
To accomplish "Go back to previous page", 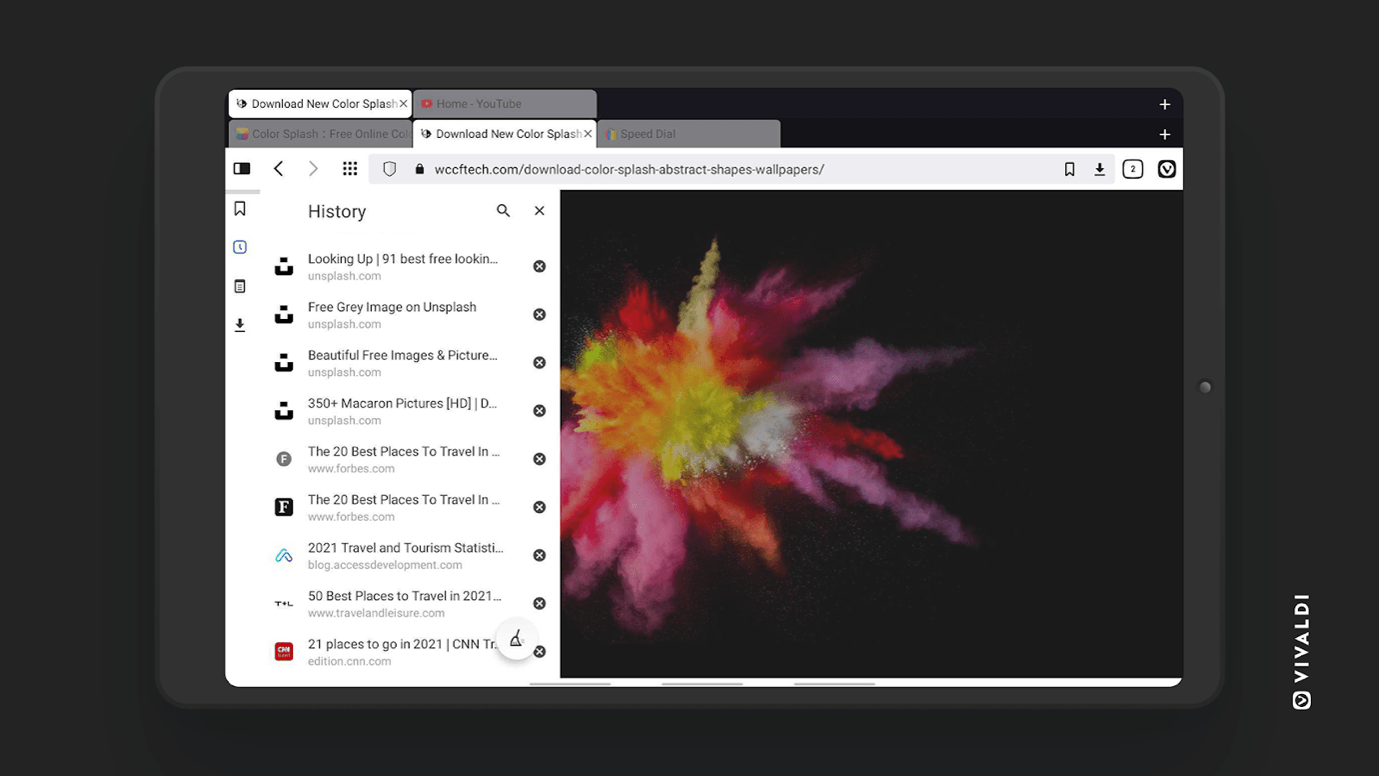I will point(279,169).
